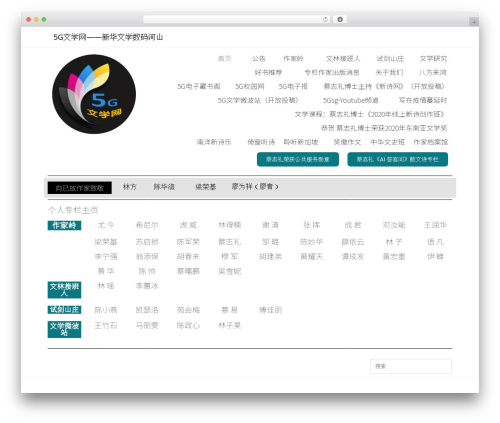Image resolution: width=500 pixels, height=423 pixels.
Task: Open 语凡 author column
Action: point(435,242)
